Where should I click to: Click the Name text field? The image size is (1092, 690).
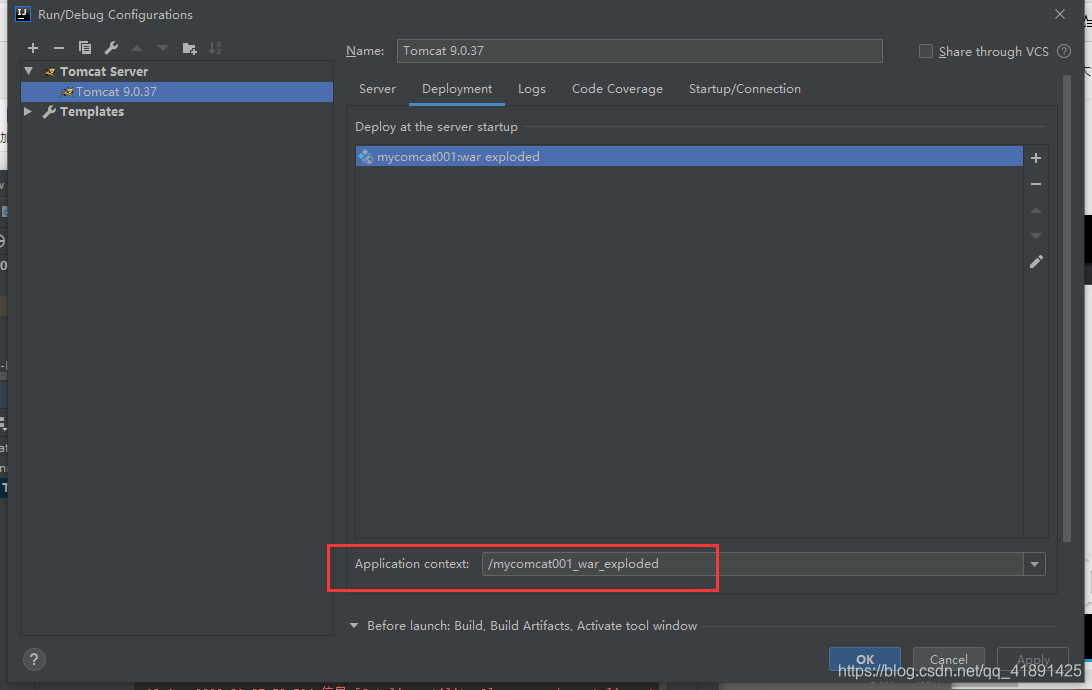(x=640, y=51)
